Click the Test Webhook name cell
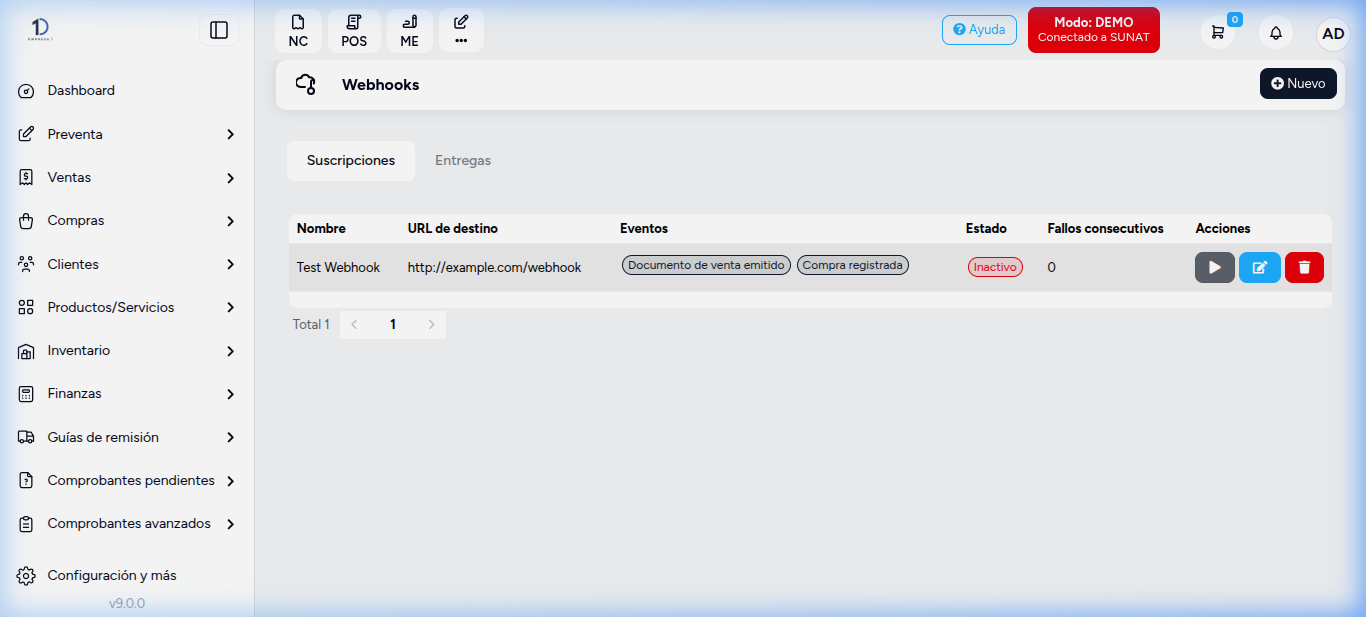The width and height of the screenshot is (1366, 617). (x=338, y=268)
